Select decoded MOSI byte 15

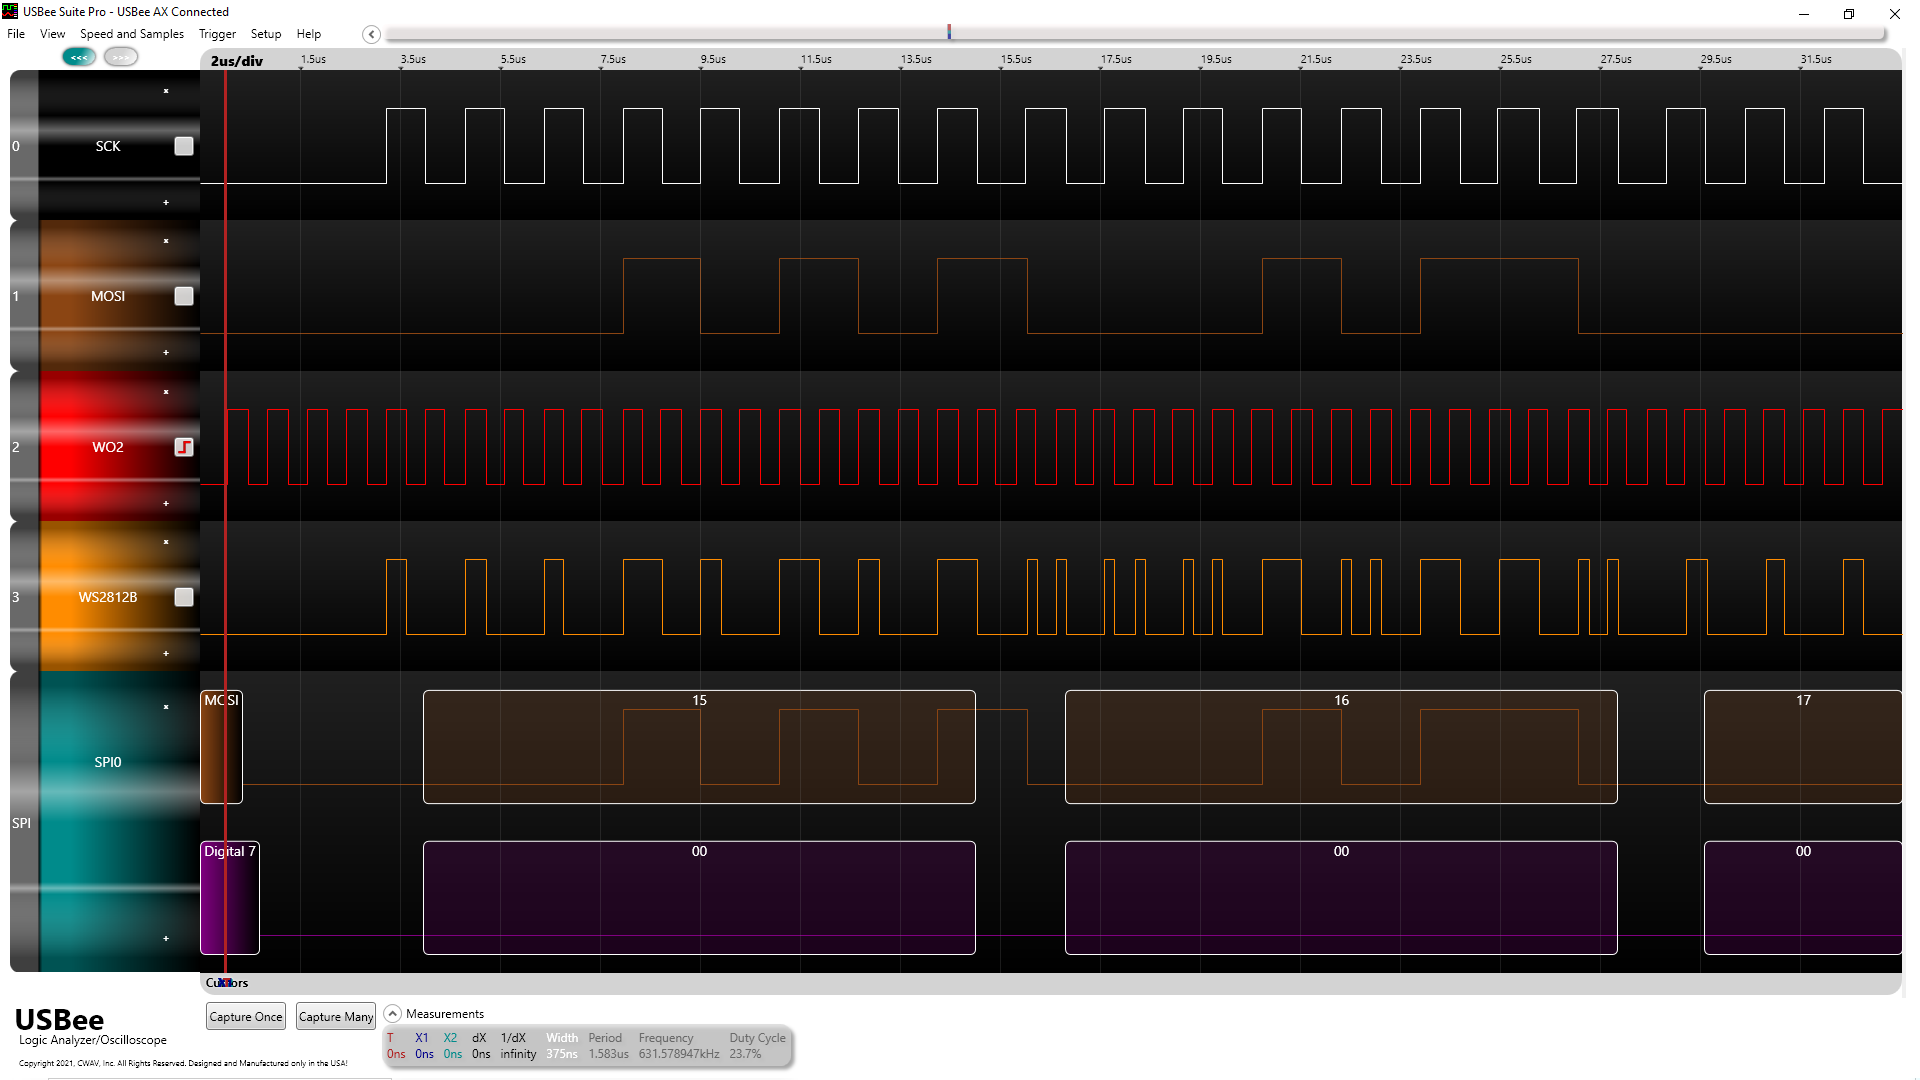[699, 747]
